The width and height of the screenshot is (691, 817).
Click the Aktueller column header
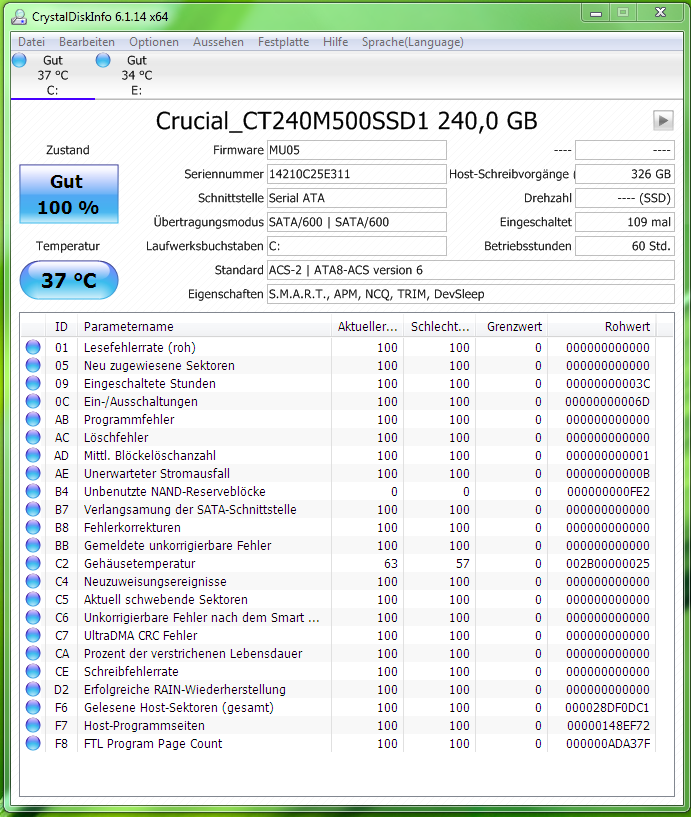(x=367, y=327)
